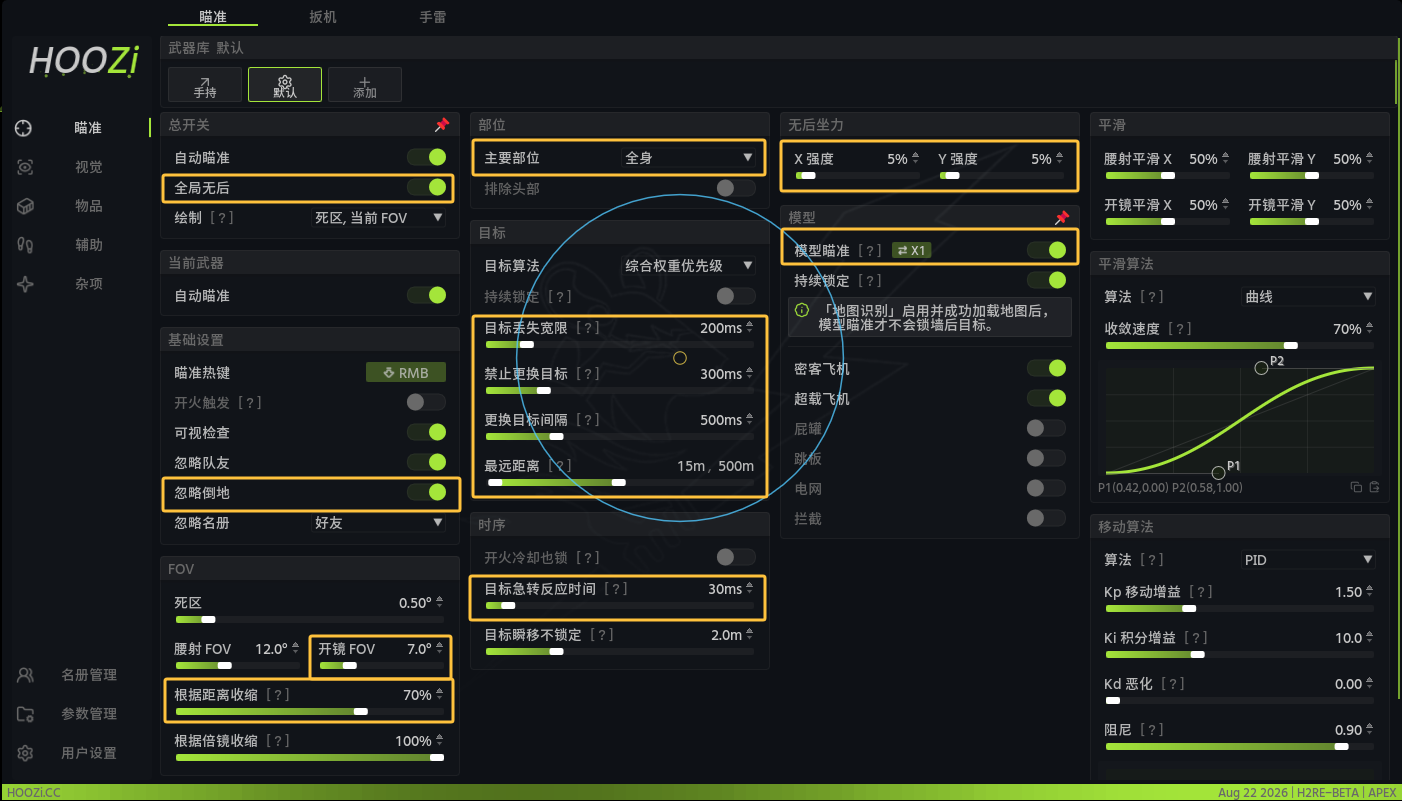Click the P2 control point on the curve
Viewport: 1402px width, 801px height.
1261,368
